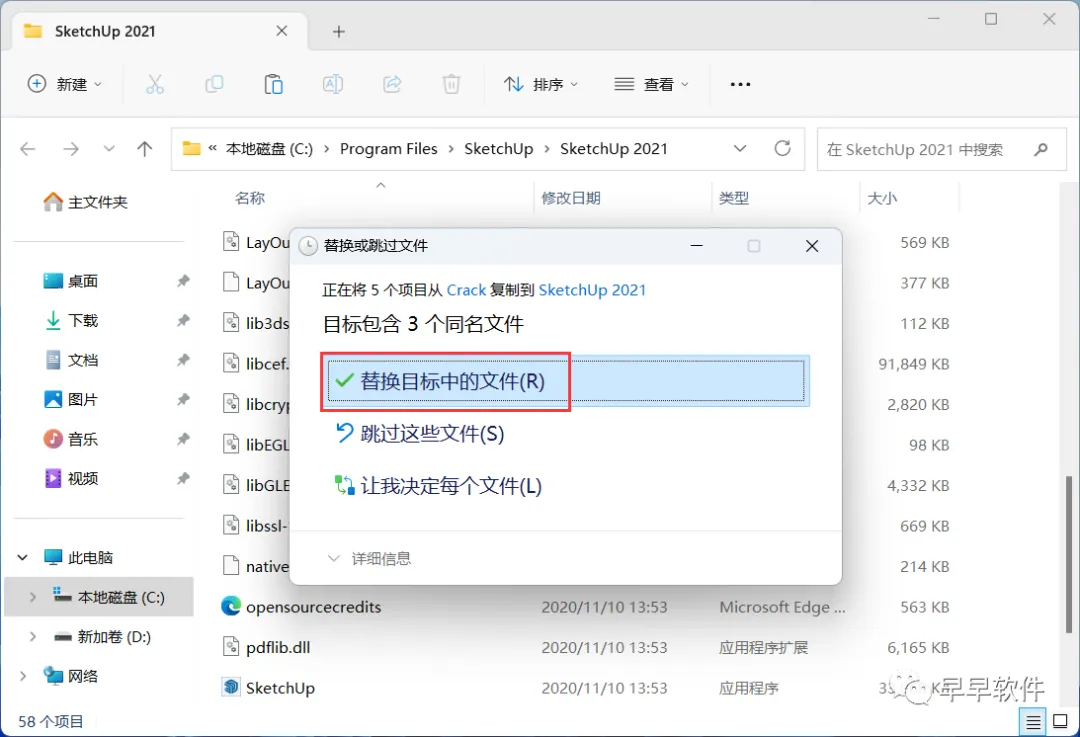Image resolution: width=1080 pixels, height=737 pixels.
Task: Open 视频 folder in sidebar
Action: click(x=71, y=478)
